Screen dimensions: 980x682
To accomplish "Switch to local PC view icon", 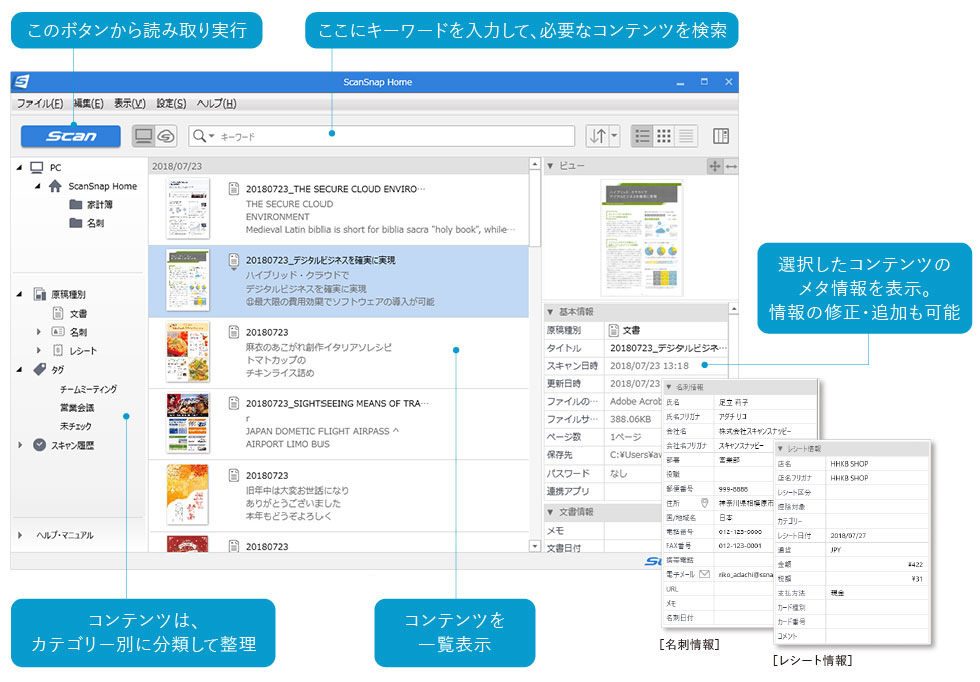I will [x=144, y=136].
